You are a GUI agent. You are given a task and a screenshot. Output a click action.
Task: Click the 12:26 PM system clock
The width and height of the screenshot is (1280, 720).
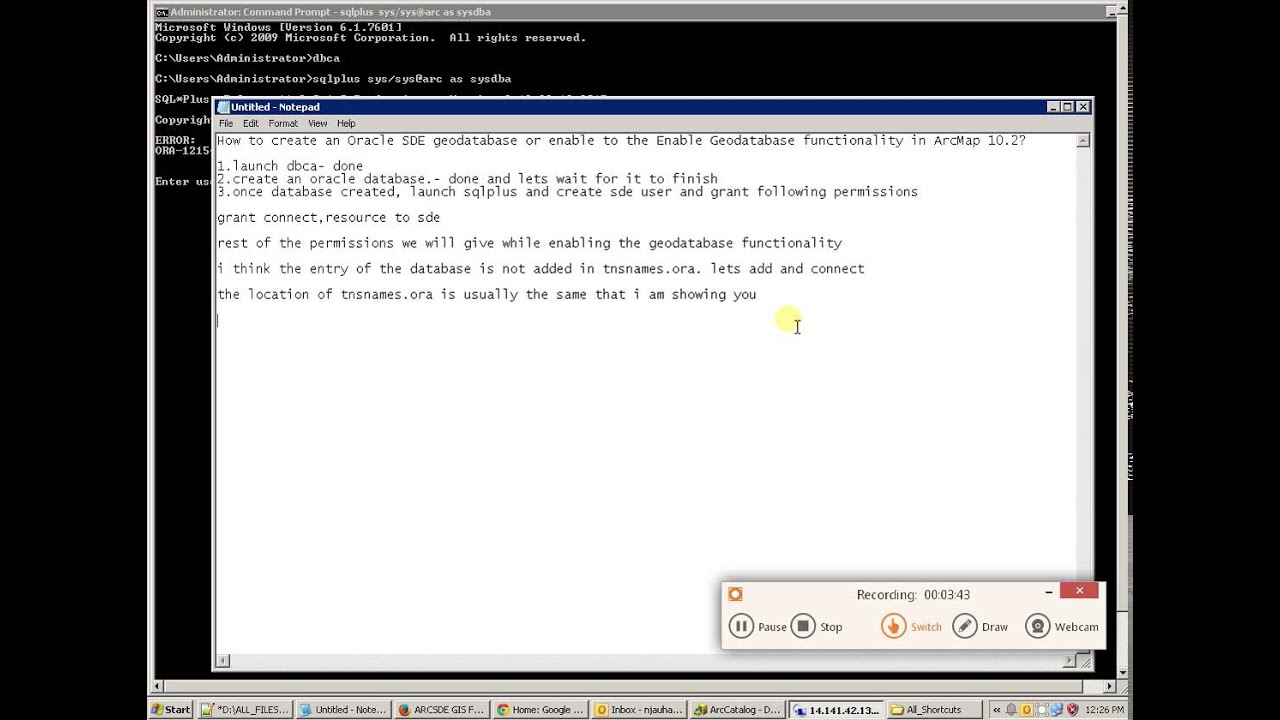[x=1104, y=710]
